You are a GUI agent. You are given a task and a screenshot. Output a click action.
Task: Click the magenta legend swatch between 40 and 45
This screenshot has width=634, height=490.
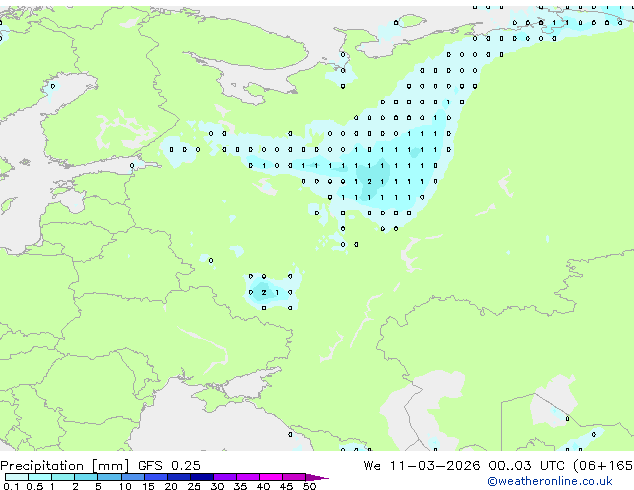(271, 477)
